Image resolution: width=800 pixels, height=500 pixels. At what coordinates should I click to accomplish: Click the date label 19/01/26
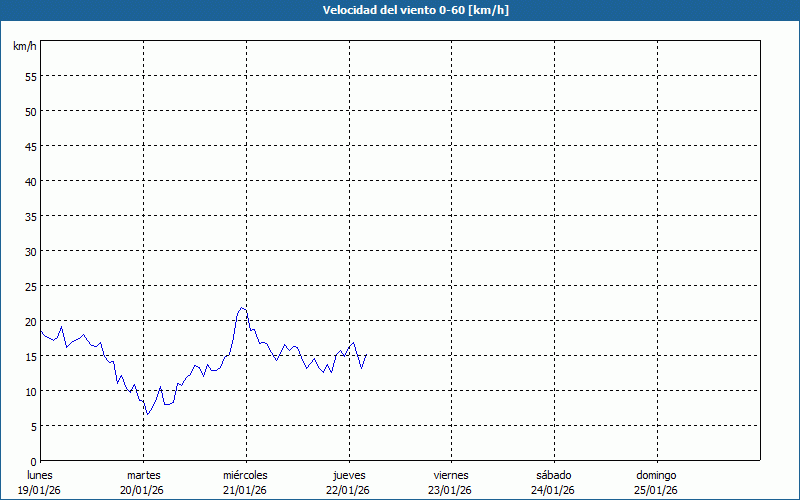tap(40, 490)
